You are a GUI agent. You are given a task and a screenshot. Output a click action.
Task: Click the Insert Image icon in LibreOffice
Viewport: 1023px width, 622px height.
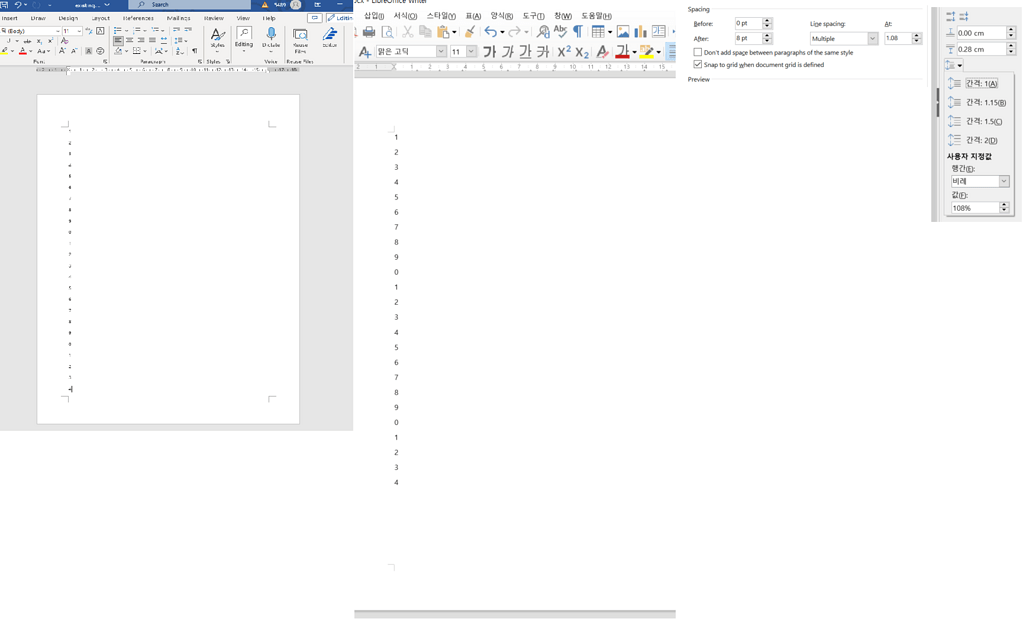point(623,31)
